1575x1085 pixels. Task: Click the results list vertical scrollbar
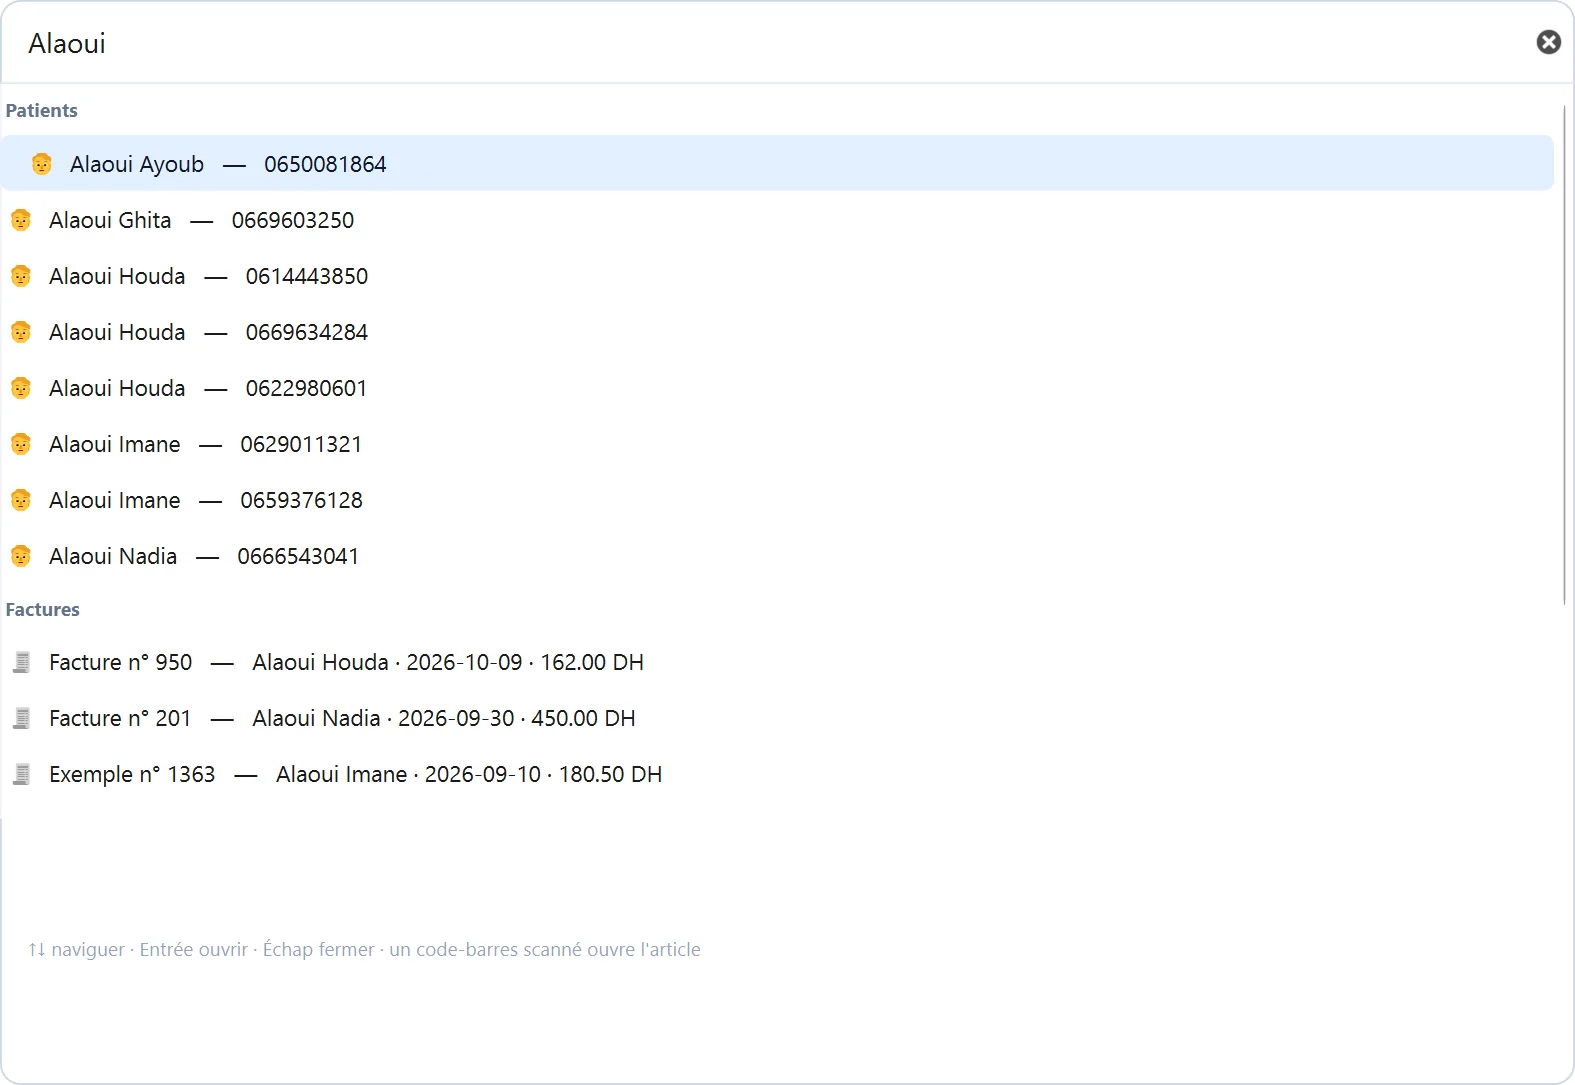tap(1565, 355)
